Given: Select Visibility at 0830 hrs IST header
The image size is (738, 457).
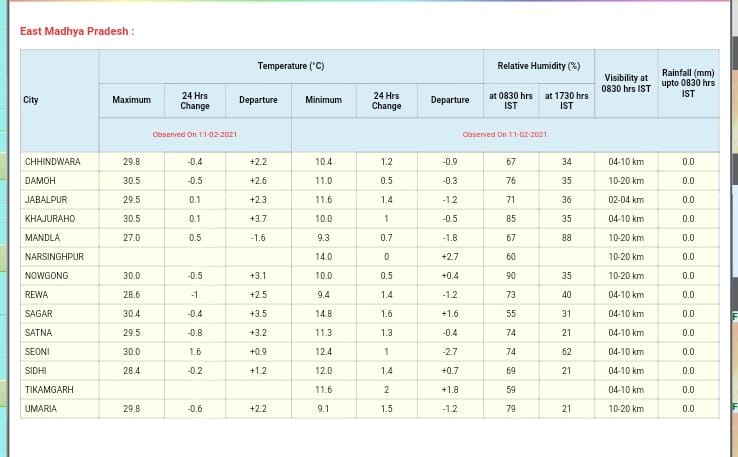Looking at the screenshot, I should pos(625,83).
